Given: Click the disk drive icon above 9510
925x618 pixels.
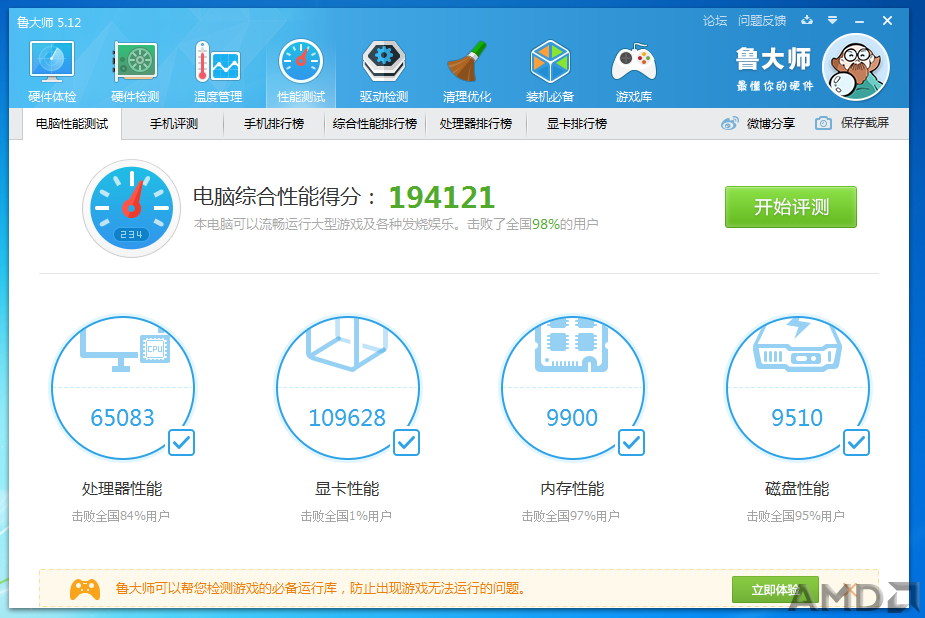Looking at the screenshot, I should [x=797, y=344].
